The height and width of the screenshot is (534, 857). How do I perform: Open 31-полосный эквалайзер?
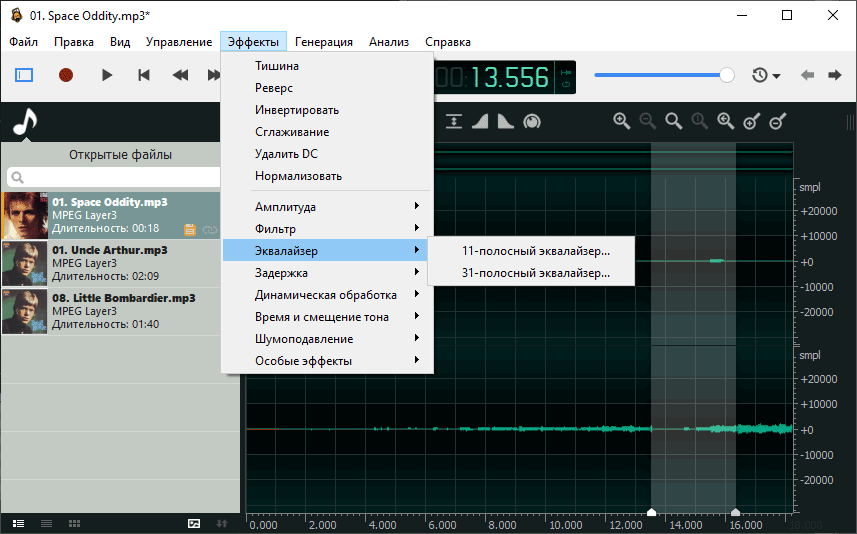click(x=531, y=273)
